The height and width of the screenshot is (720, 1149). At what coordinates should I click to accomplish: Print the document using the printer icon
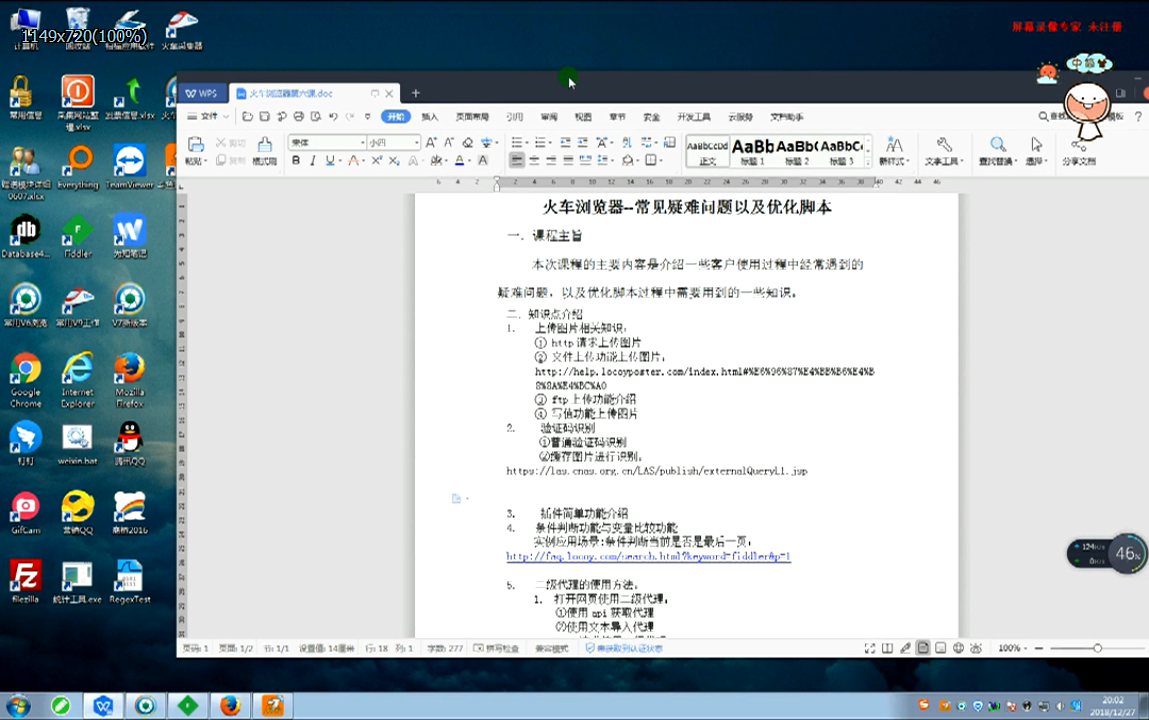pos(299,116)
